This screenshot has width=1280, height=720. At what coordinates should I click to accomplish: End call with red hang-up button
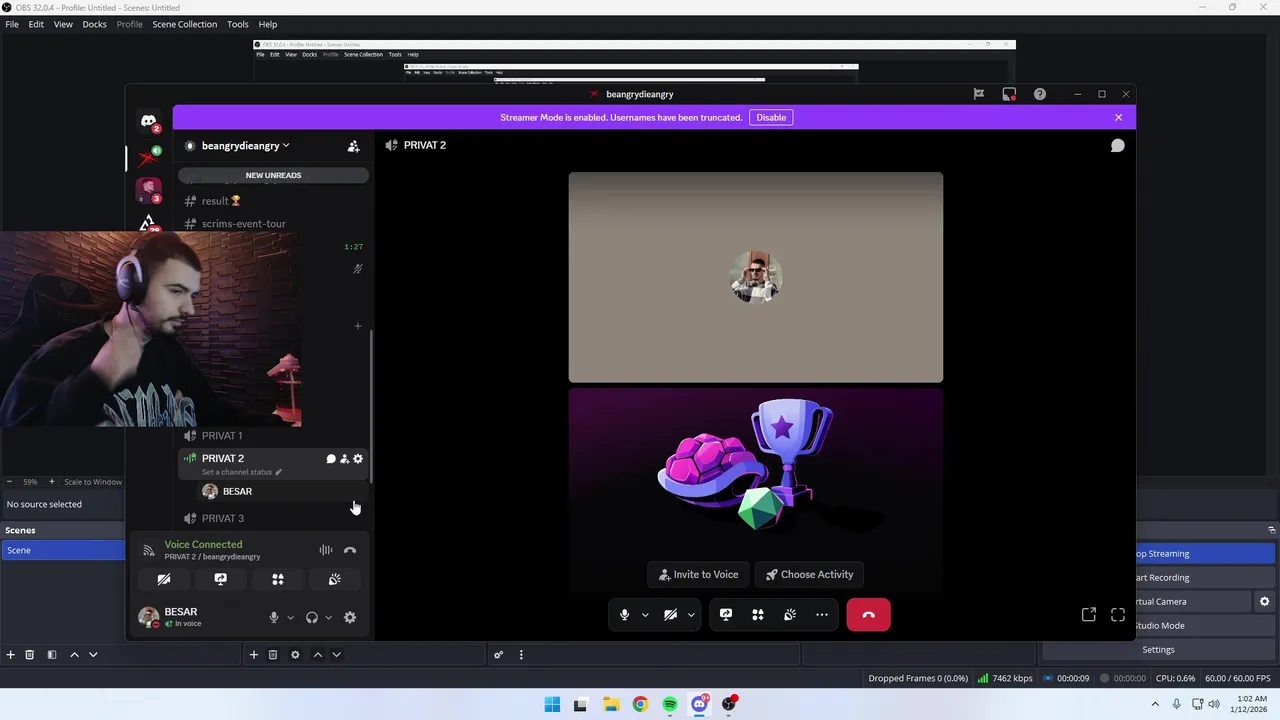(868, 614)
